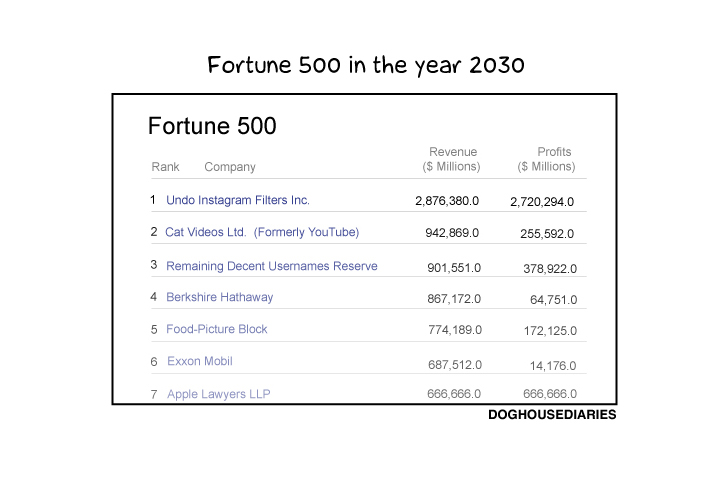Open the Undo Instagram Filters Inc. link
This screenshot has width=728, height=480.
(x=238, y=200)
